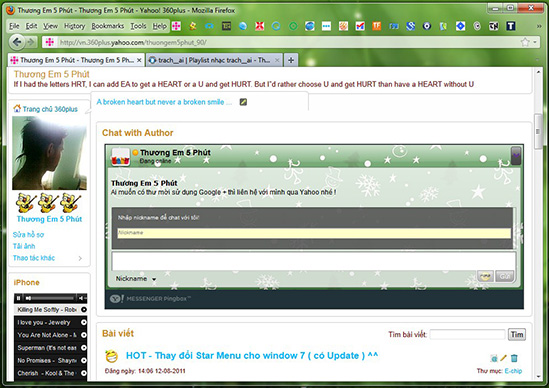Switch to the trach_ai Playlist tab
The width and height of the screenshot is (549, 388).
pyautogui.click(x=214, y=60)
